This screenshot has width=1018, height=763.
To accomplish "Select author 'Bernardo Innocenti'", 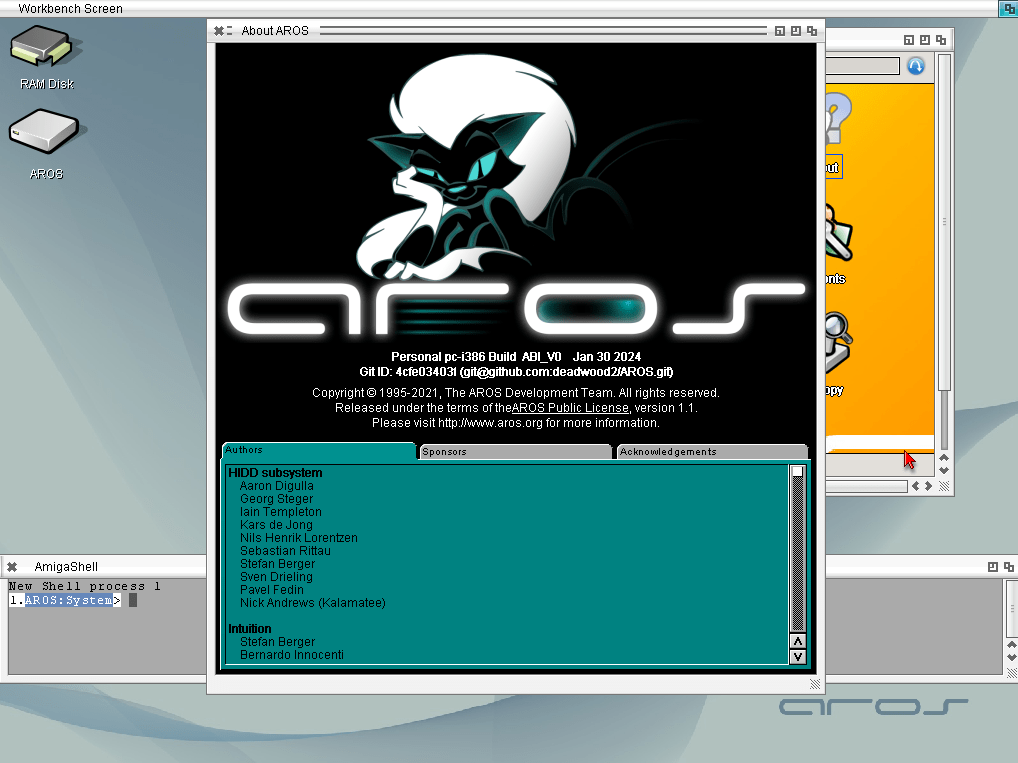I will tap(292, 655).
